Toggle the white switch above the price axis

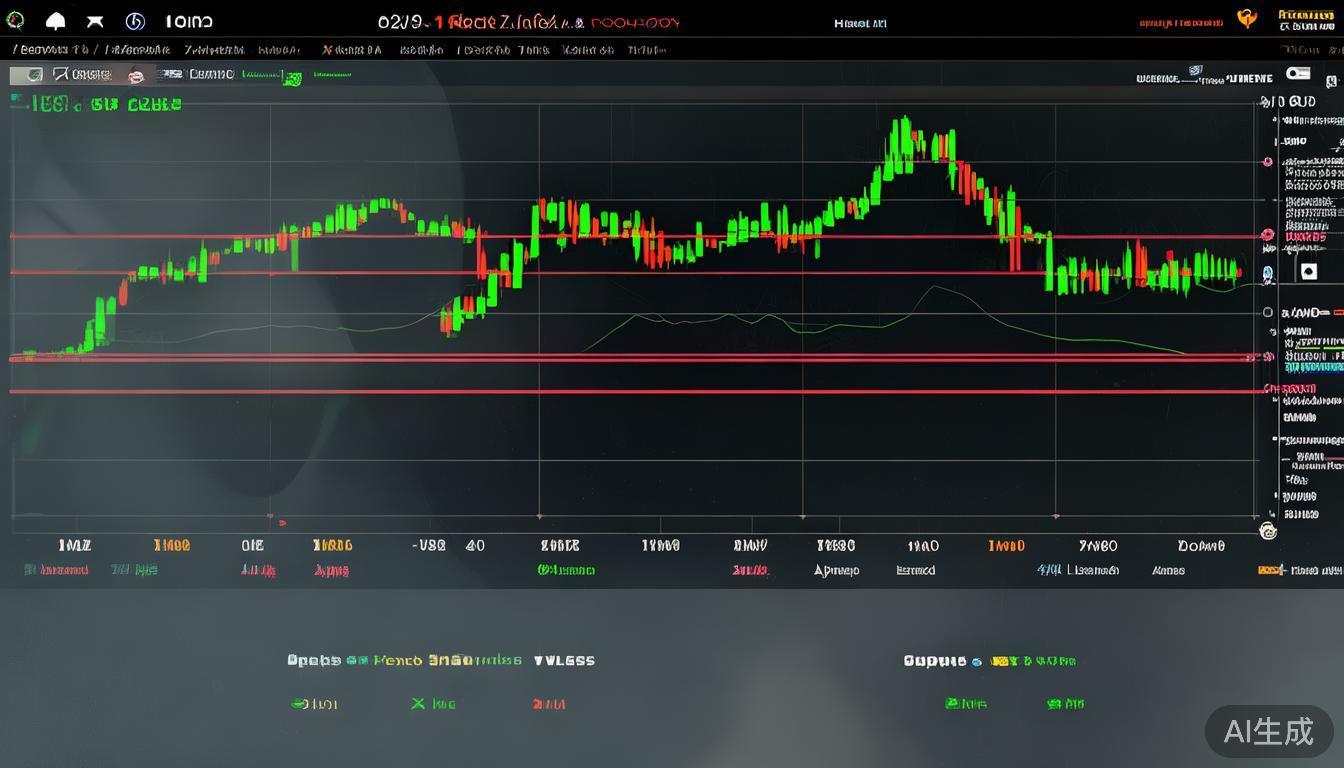[x=1298, y=74]
